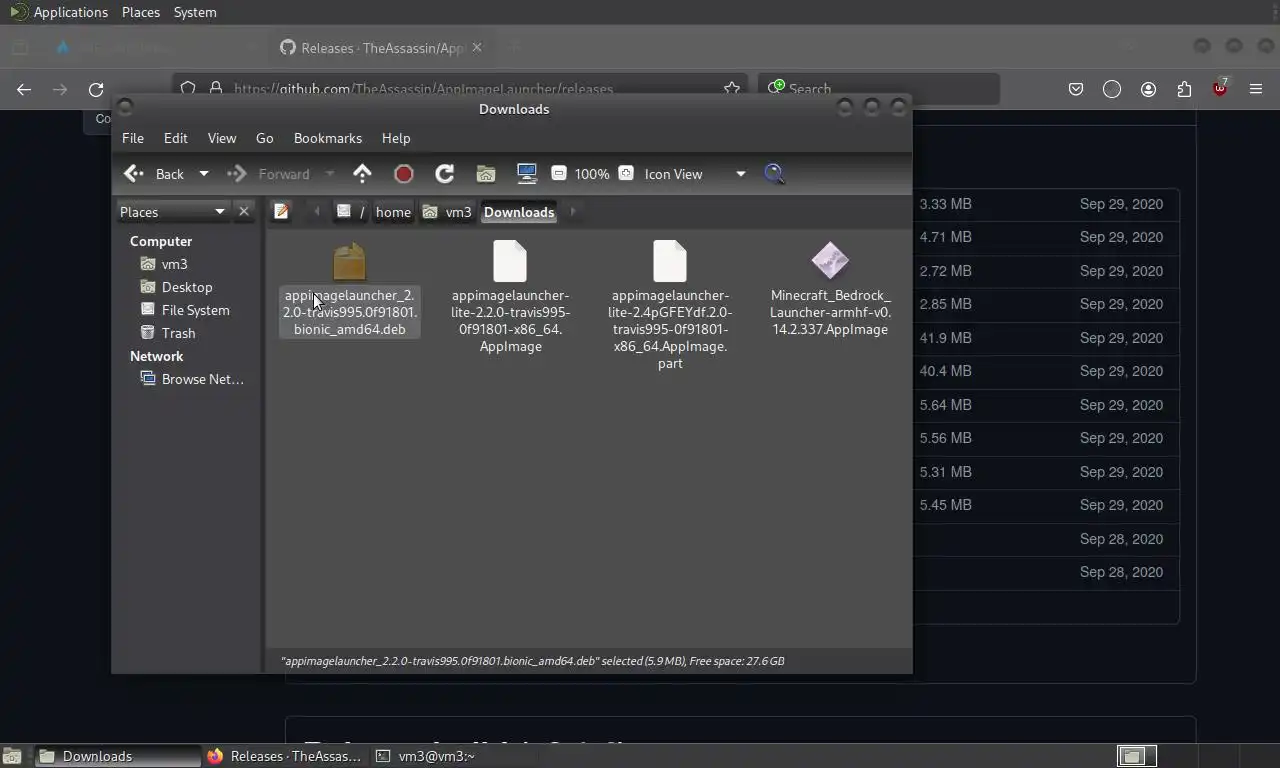Open Pocket save icon in Firefox
Viewport: 1280px width, 768px height.
(1076, 89)
